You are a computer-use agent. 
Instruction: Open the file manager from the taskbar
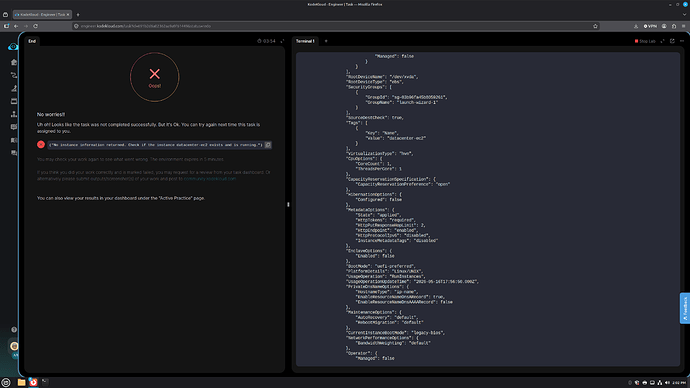tap(21, 382)
